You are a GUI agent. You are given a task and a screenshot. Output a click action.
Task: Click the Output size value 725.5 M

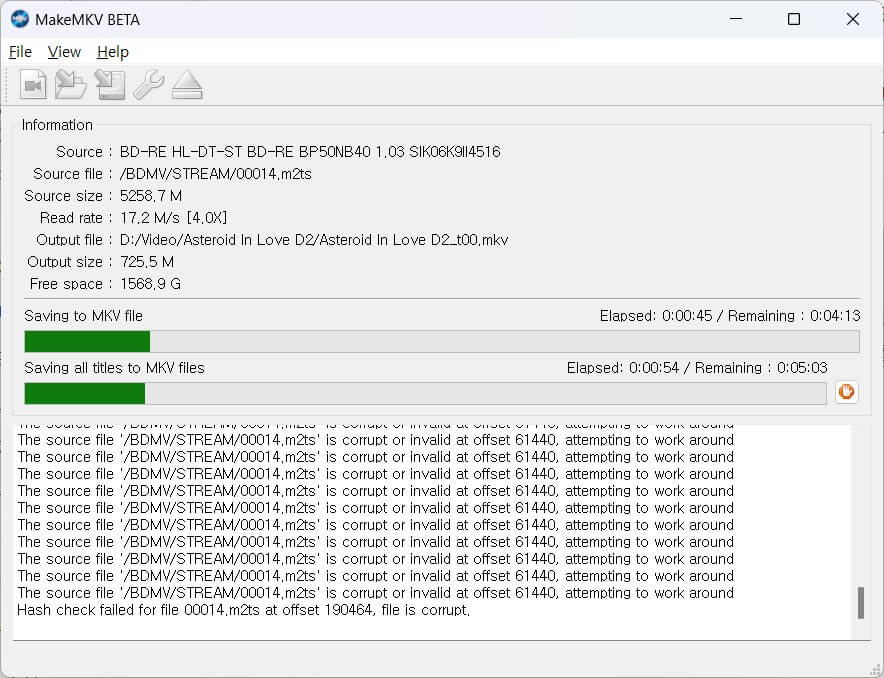click(x=147, y=262)
